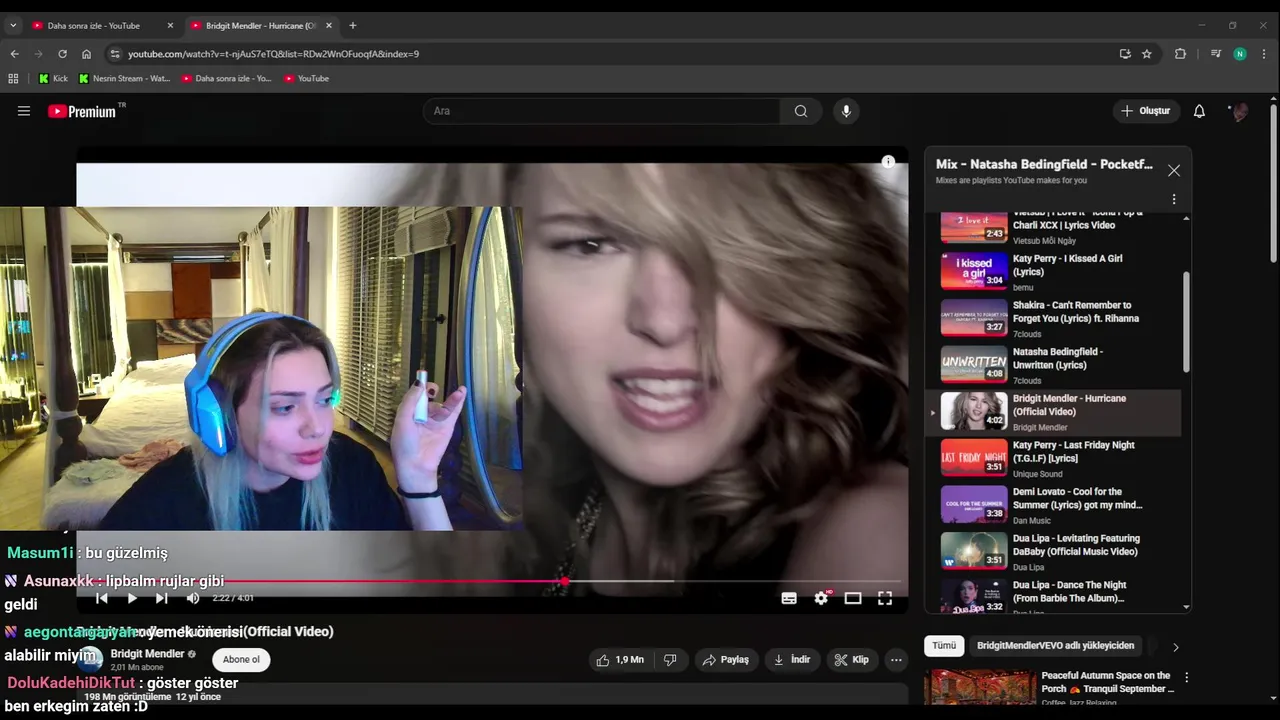Mute the video volume speaker

click(x=193, y=598)
